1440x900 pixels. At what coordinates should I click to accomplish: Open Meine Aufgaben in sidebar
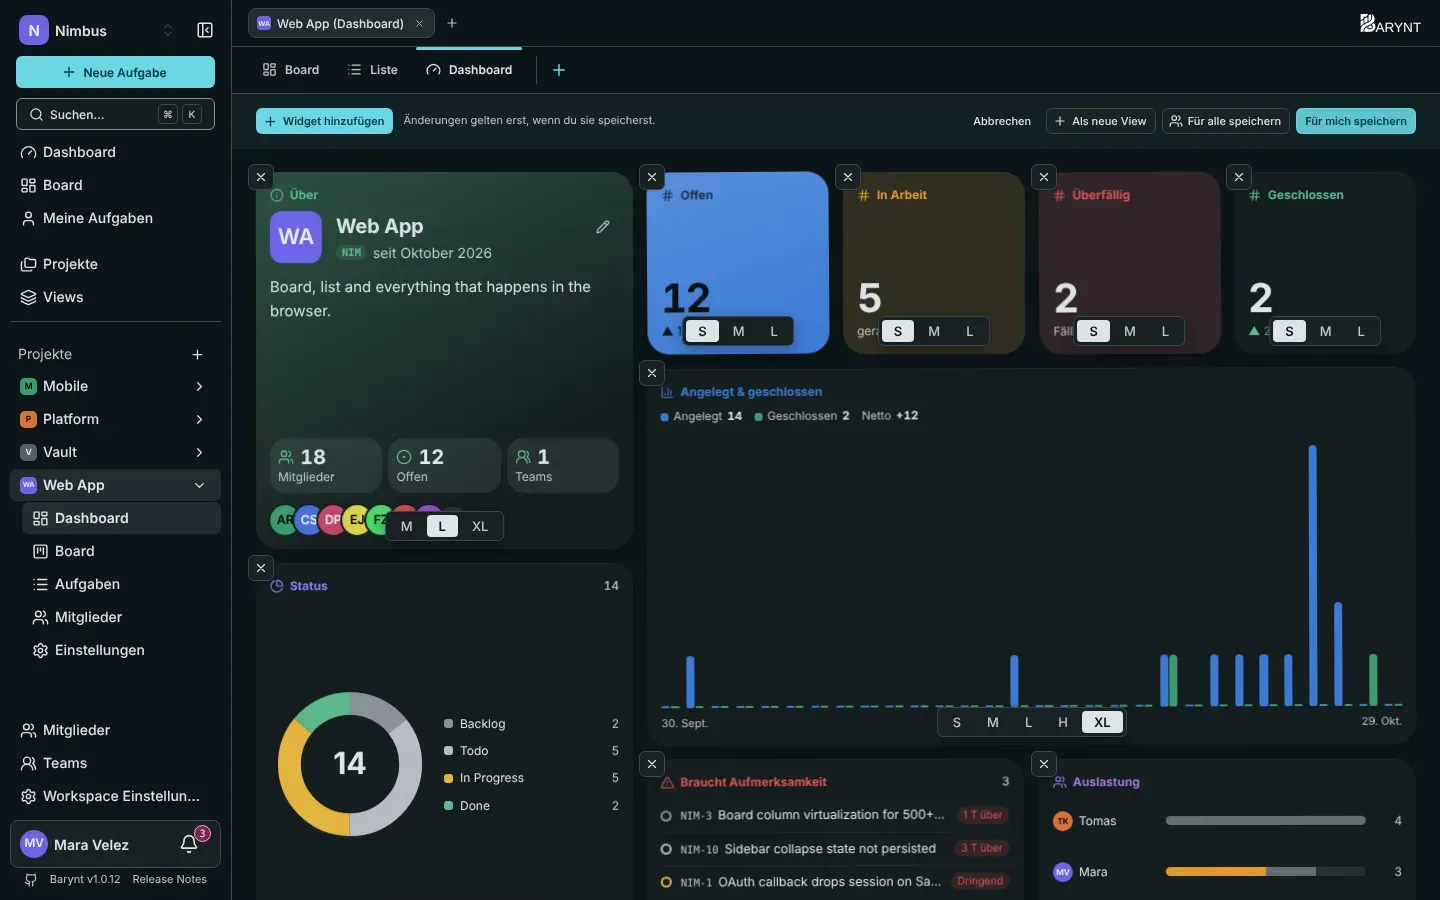(115, 218)
